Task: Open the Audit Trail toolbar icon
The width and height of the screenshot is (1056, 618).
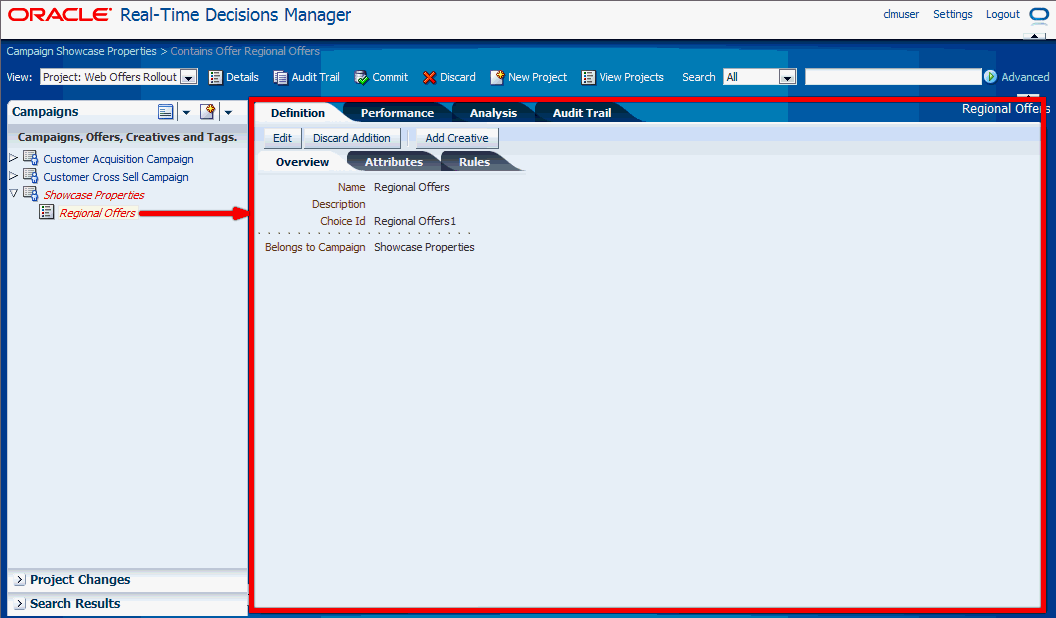Action: 280,77
